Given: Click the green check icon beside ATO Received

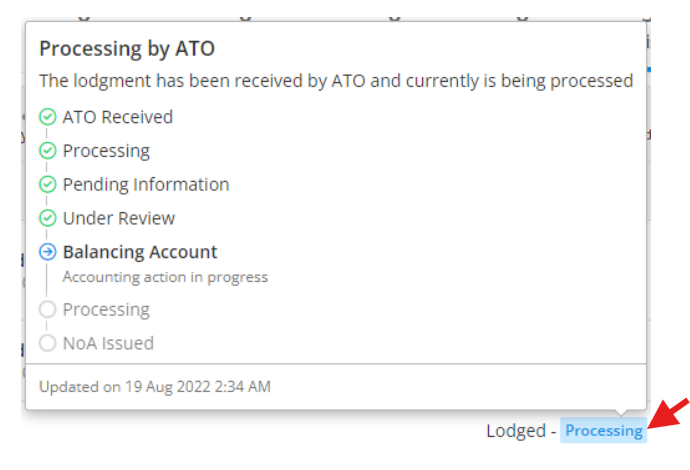Looking at the screenshot, I should click(48, 117).
